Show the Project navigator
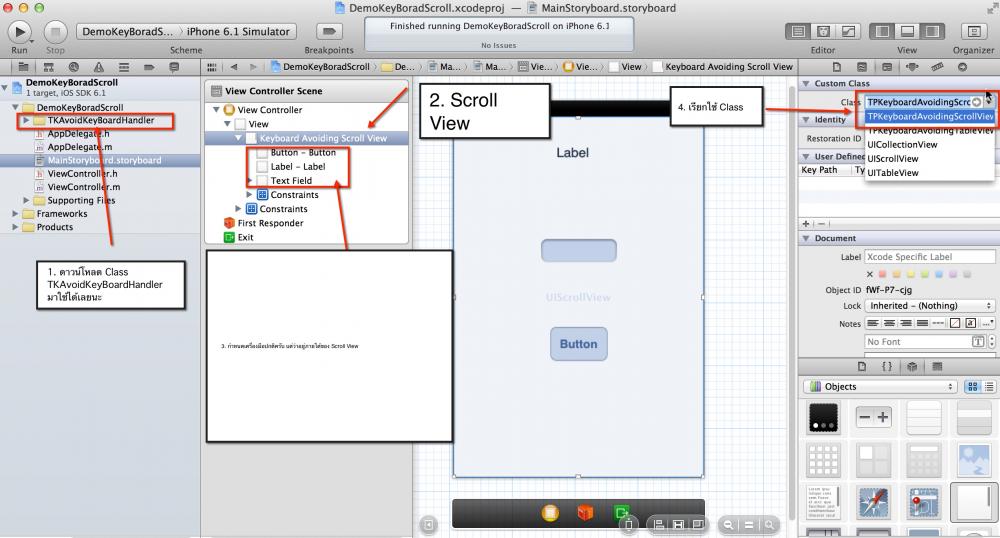 pos(23,67)
